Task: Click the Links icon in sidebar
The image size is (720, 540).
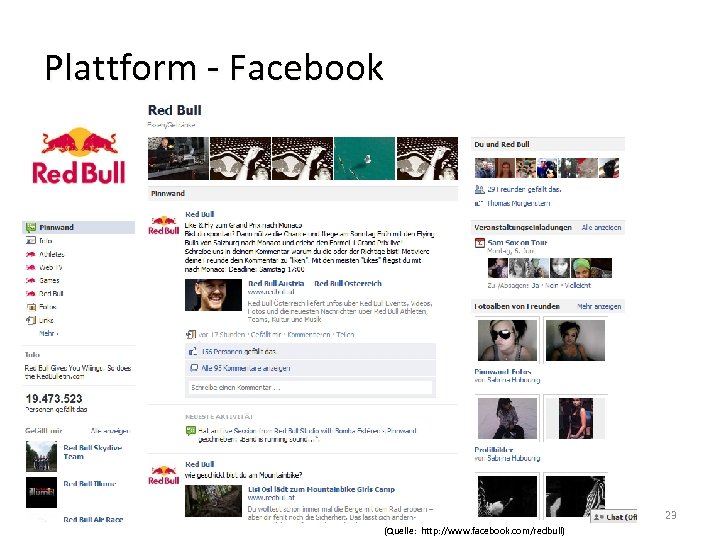Action: (x=31, y=320)
